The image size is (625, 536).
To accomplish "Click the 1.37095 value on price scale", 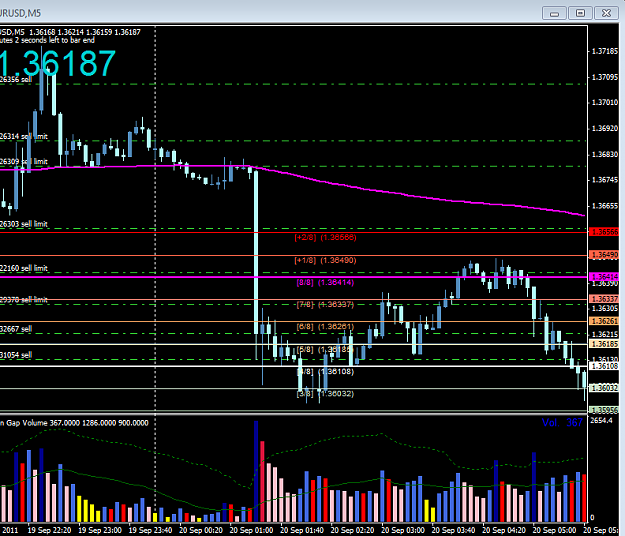I will (x=605, y=77).
